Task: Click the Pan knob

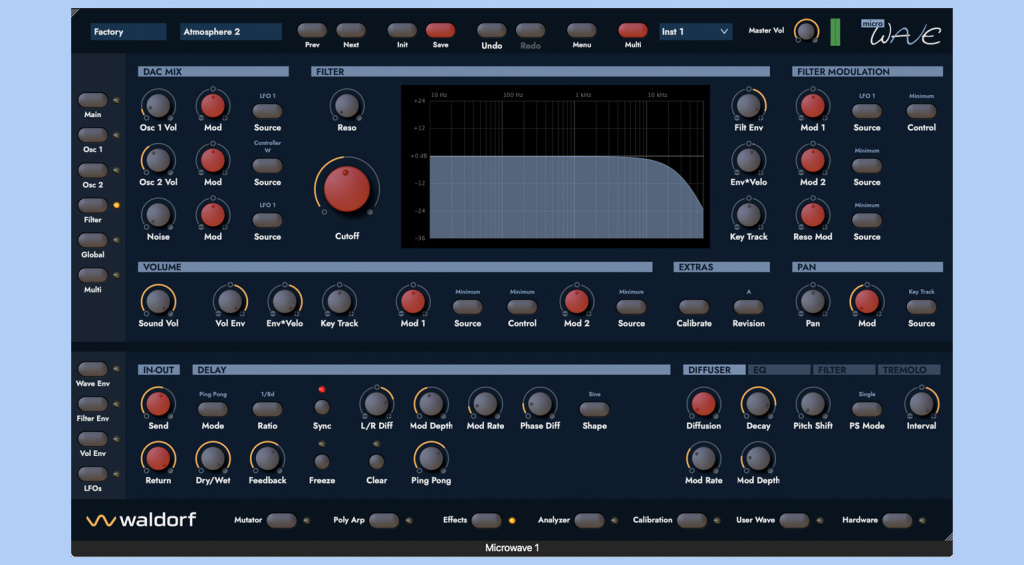Action: pos(812,301)
